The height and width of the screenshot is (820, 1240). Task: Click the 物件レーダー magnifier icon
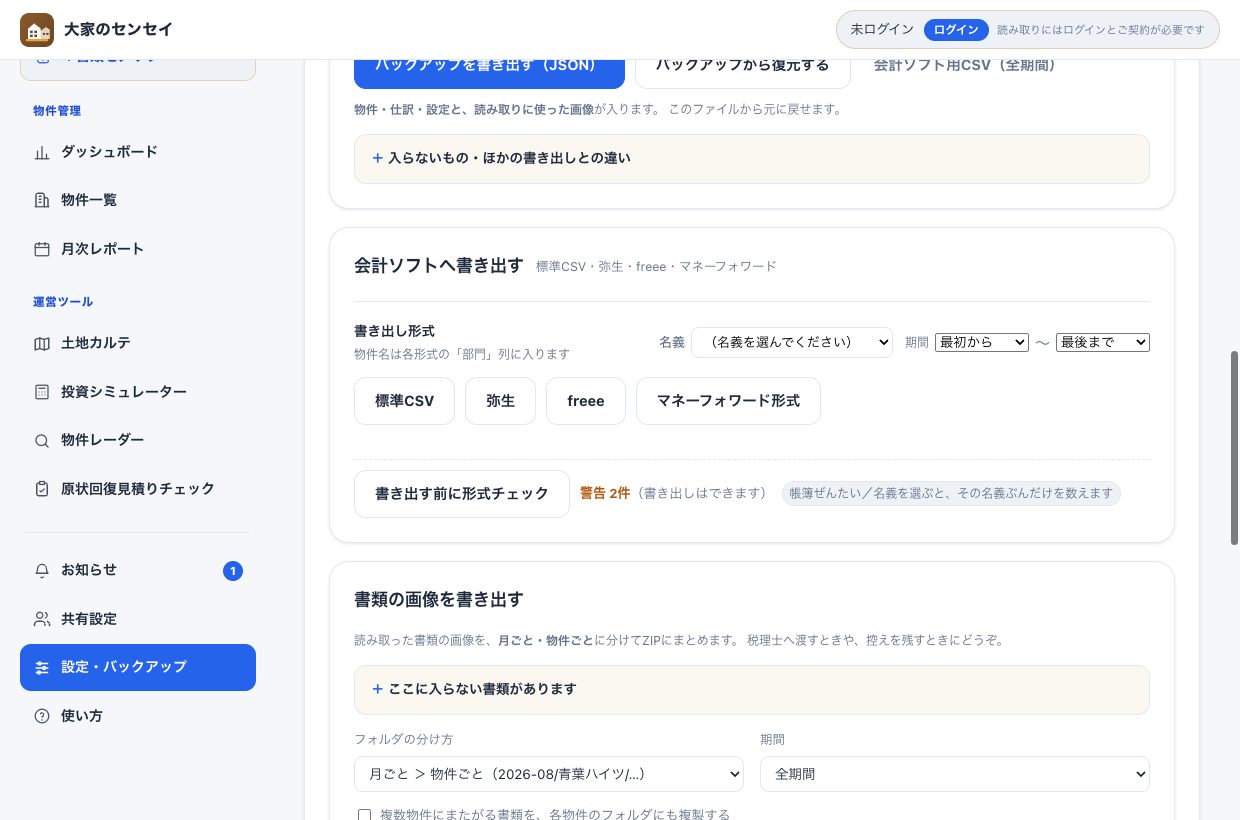[42, 440]
